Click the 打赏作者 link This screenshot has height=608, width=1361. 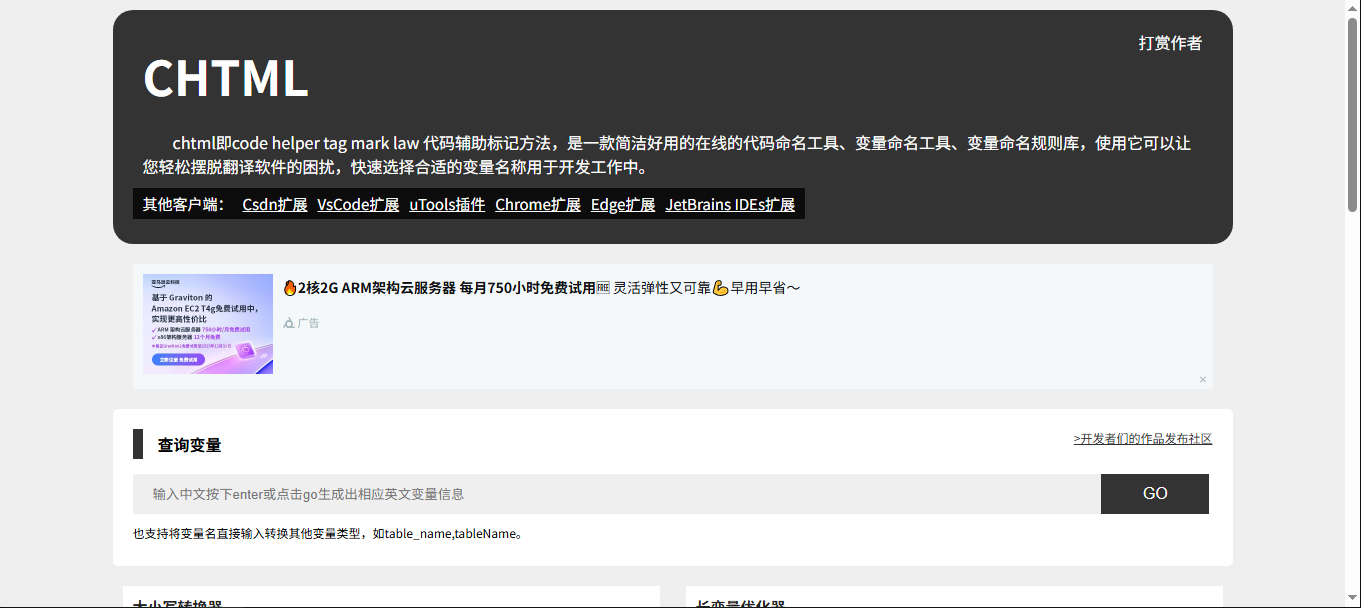[x=1170, y=43]
